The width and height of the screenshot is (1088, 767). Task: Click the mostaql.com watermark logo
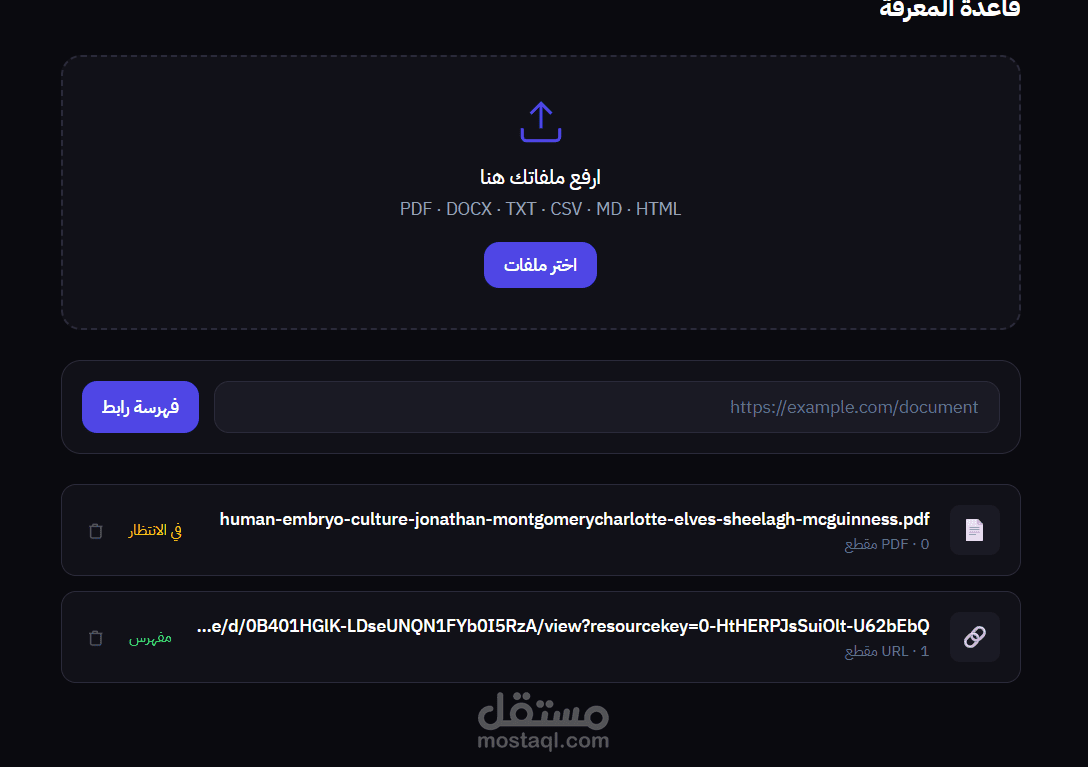click(543, 721)
